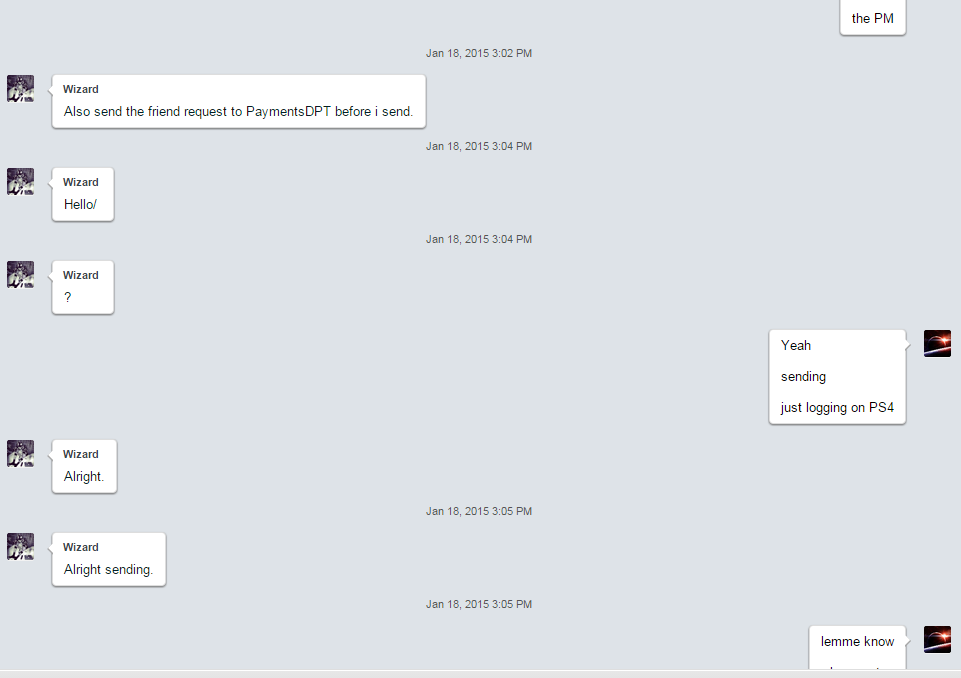Click Wizard name above 'Alright sending.'

click(80, 547)
